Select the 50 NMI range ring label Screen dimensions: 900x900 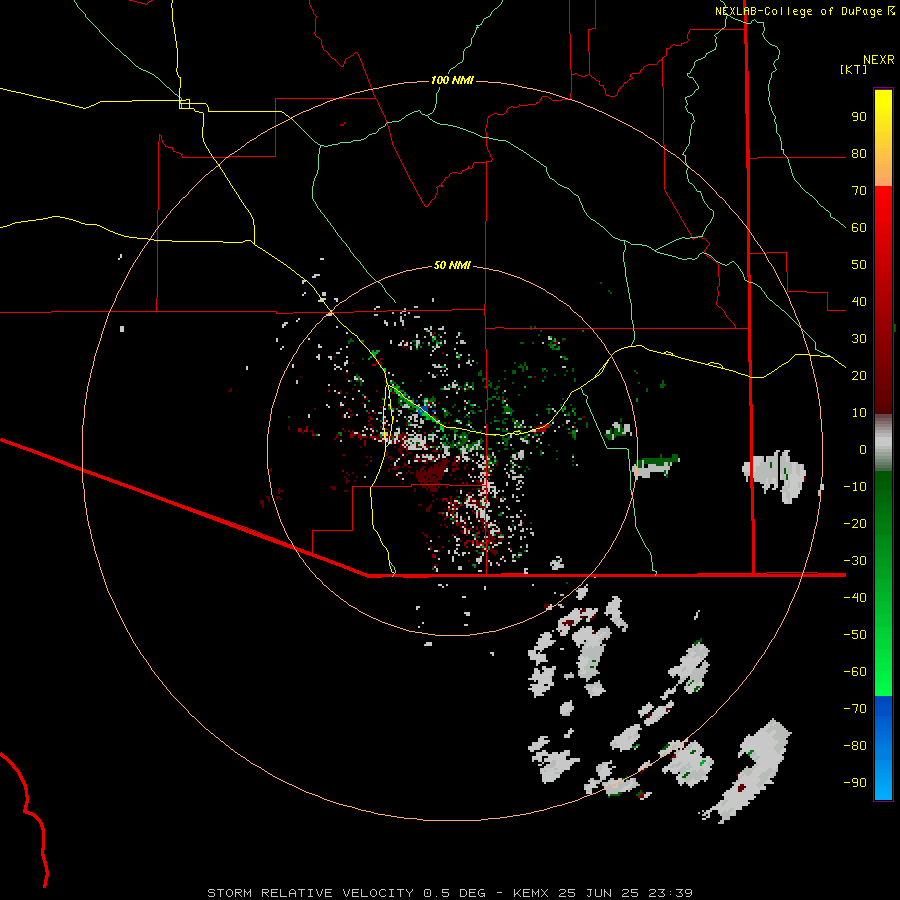pos(452,265)
